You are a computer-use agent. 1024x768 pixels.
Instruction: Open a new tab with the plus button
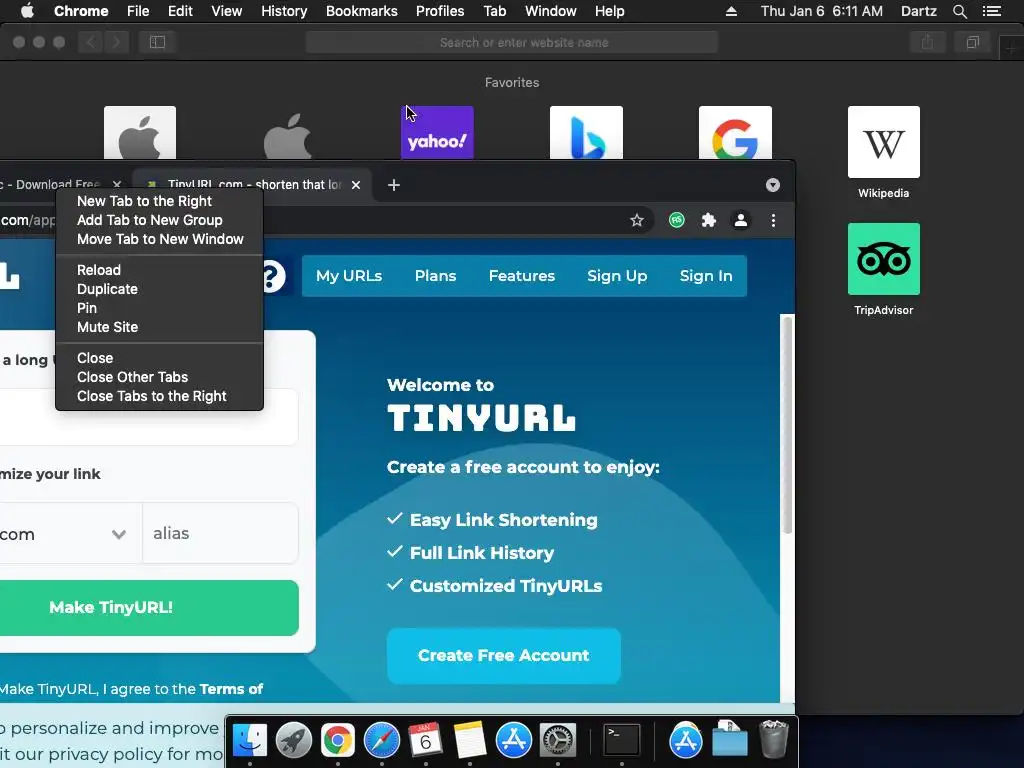[x=393, y=185]
